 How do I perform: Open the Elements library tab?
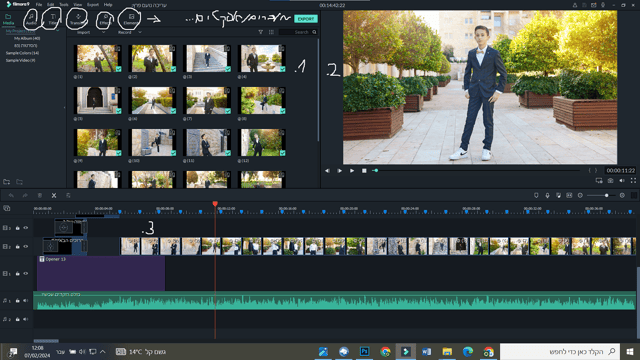131,19
